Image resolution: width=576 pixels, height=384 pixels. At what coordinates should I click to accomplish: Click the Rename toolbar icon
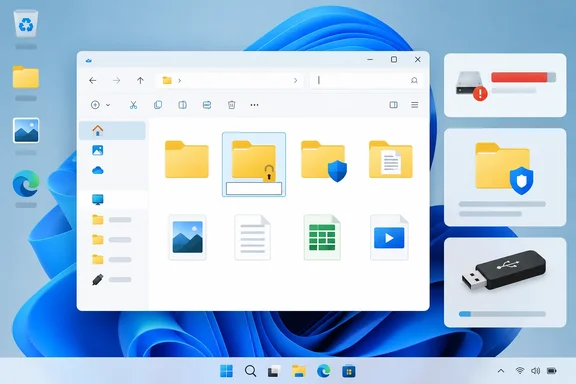207,105
